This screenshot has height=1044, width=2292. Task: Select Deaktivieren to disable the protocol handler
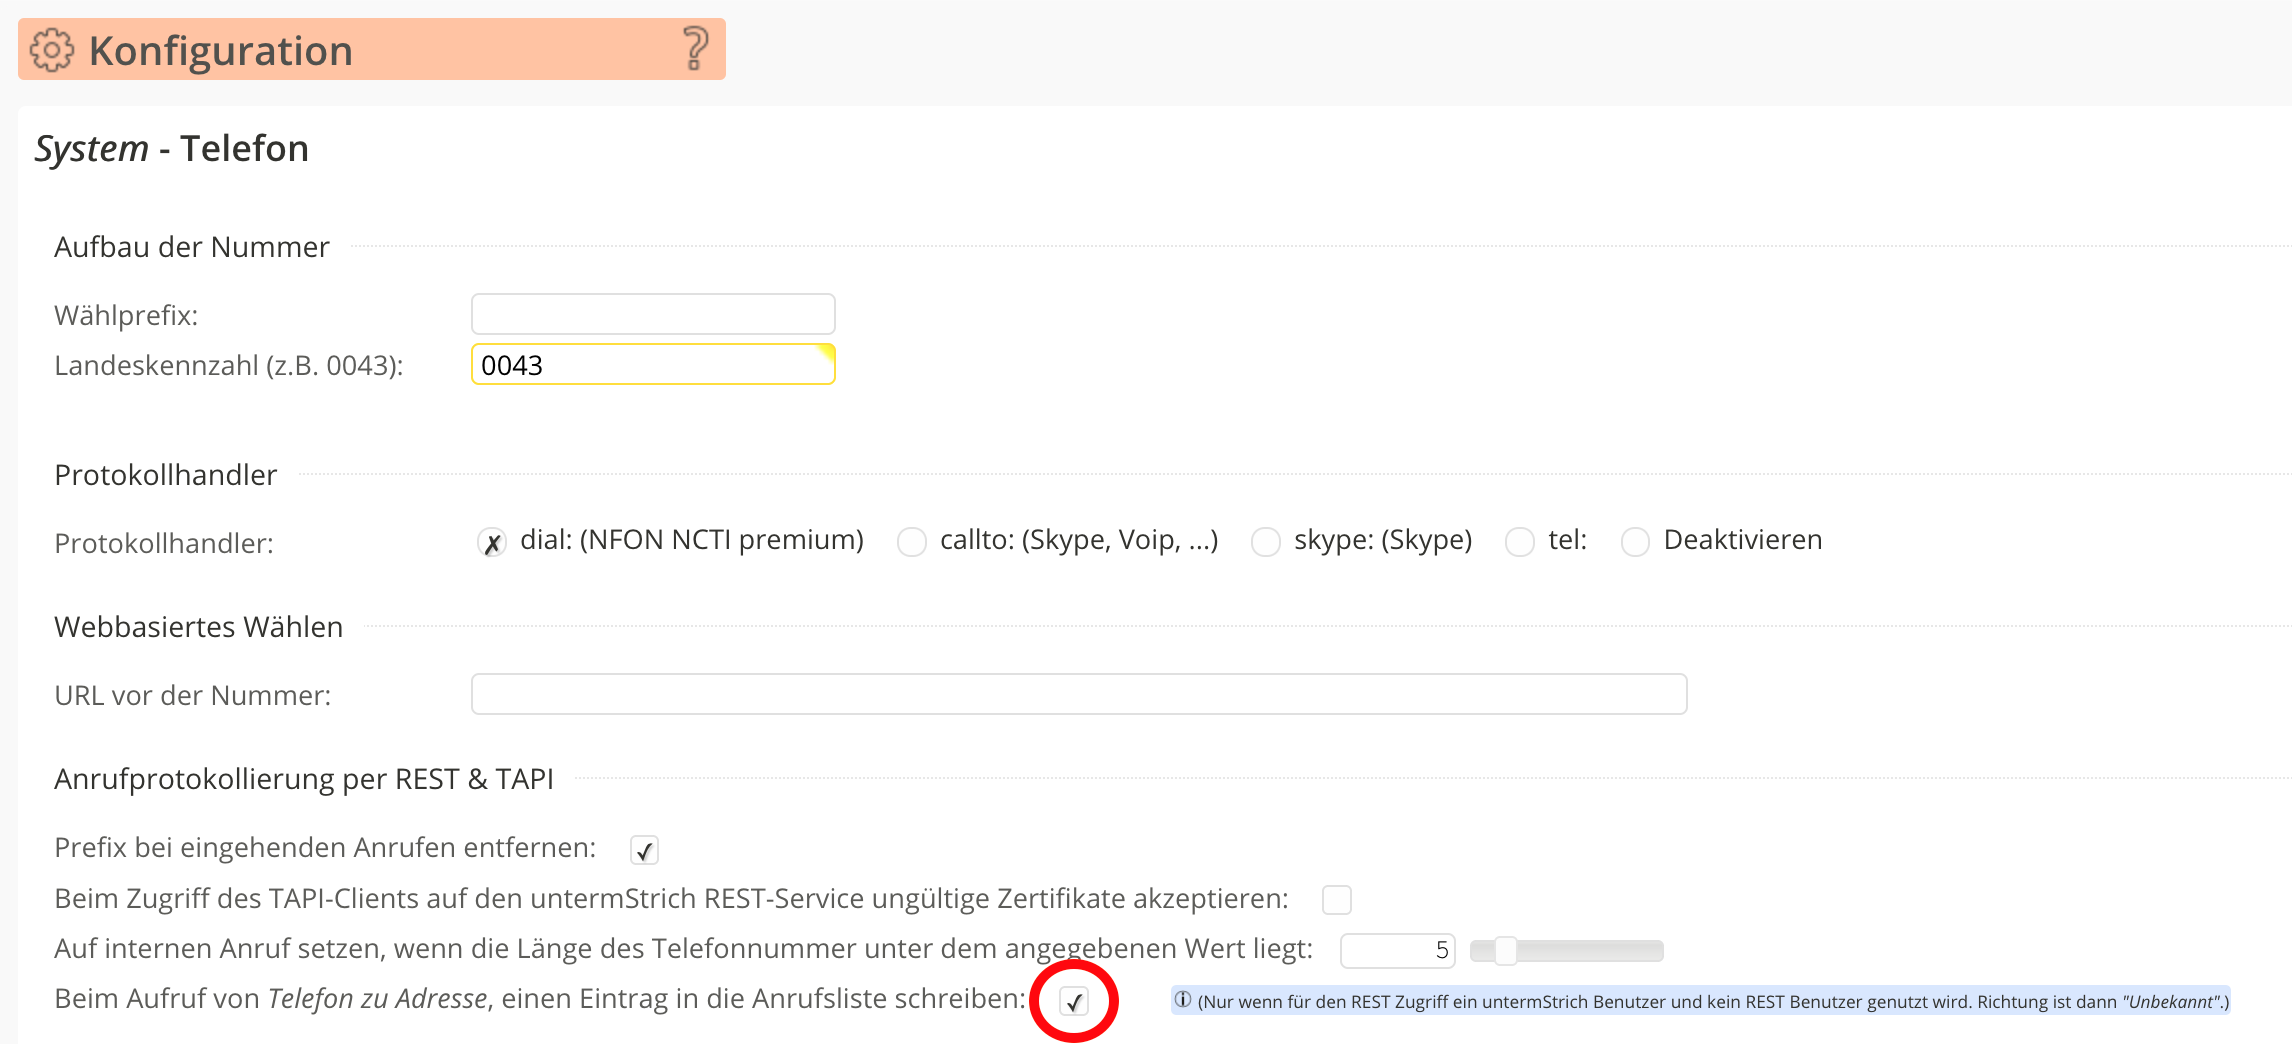click(x=1635, y=542)
